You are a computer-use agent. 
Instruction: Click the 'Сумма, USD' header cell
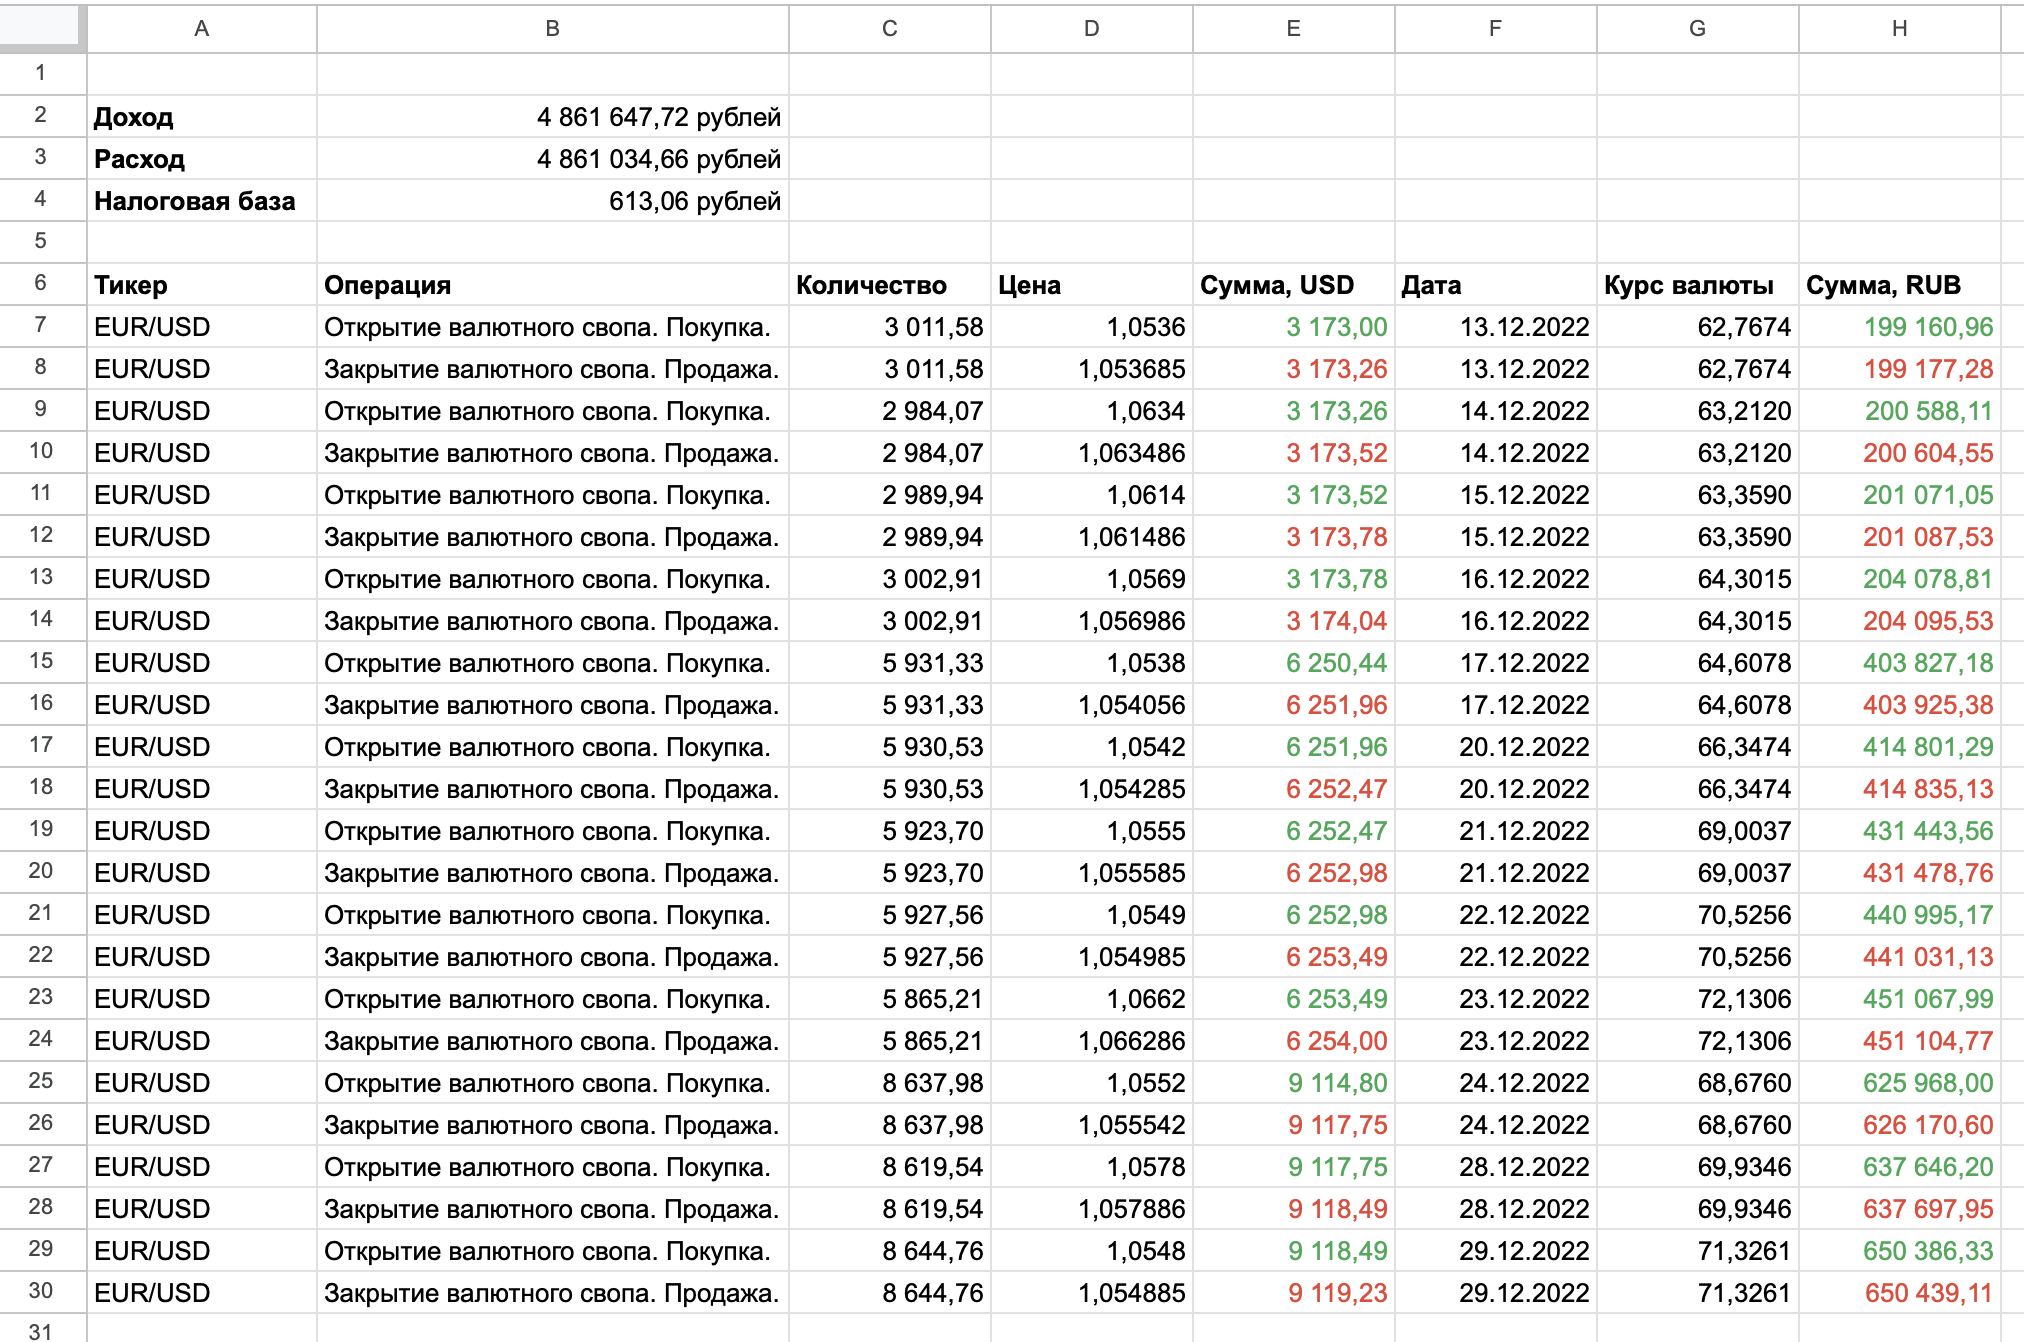click(1294, 285)
